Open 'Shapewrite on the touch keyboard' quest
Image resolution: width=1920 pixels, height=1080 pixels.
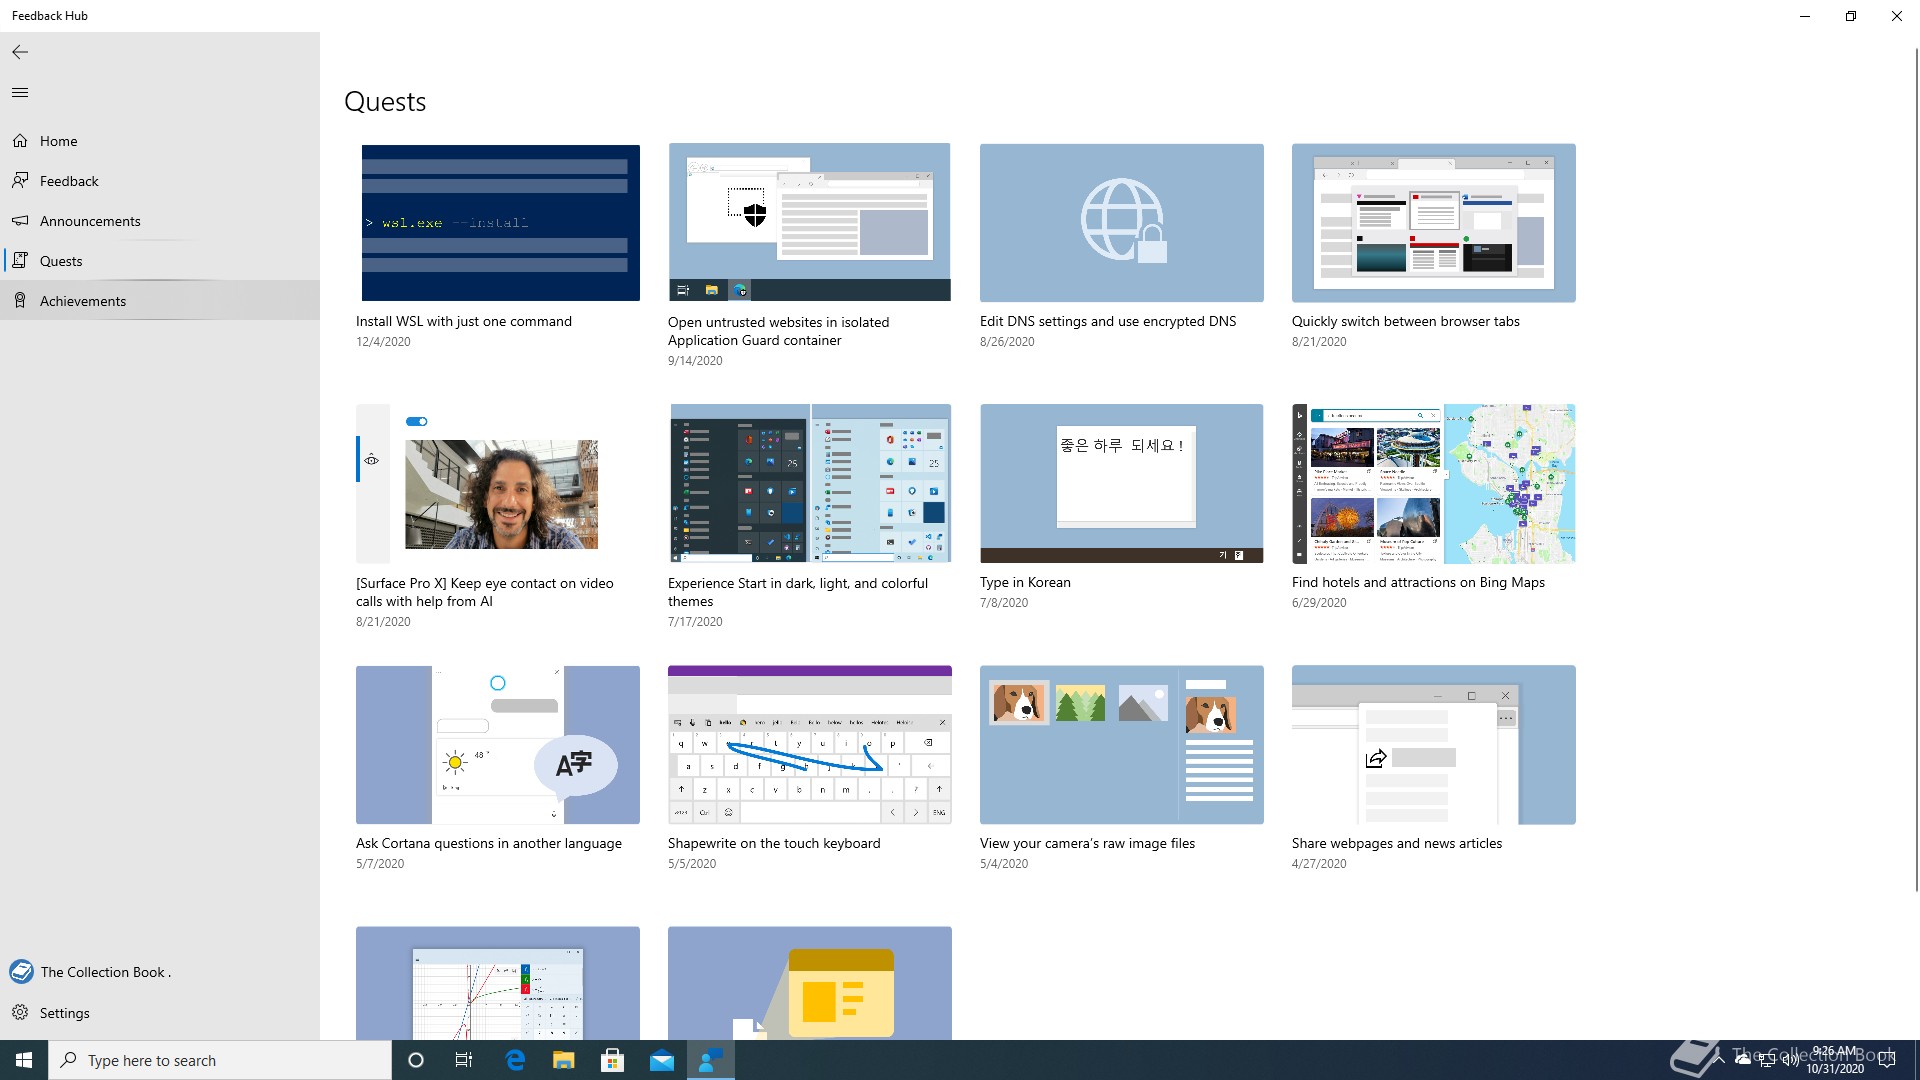click(x=774, y=843)
